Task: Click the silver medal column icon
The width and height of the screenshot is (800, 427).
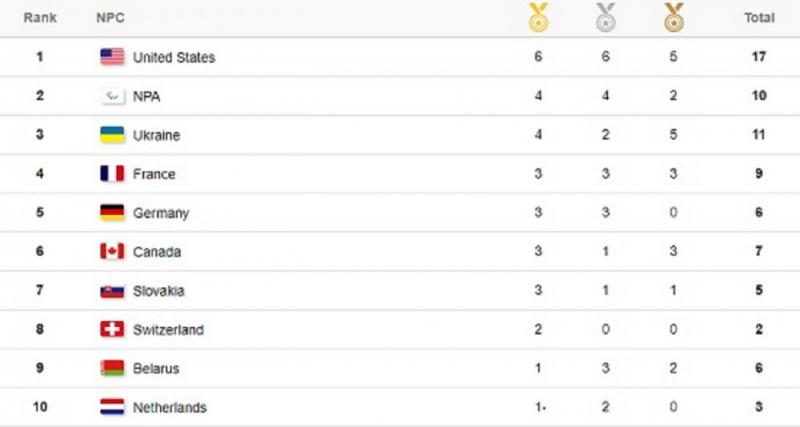Action: (606, 17)
